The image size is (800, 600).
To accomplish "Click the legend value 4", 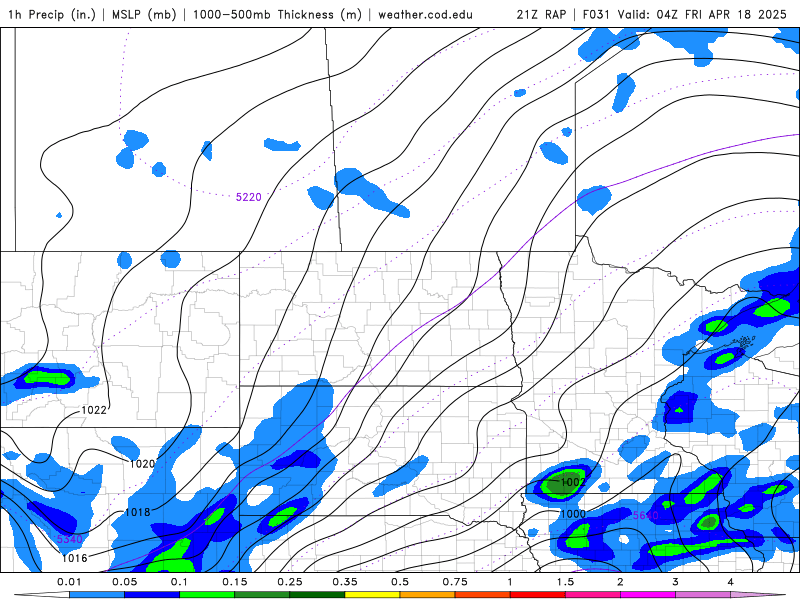I will point(731,582).
